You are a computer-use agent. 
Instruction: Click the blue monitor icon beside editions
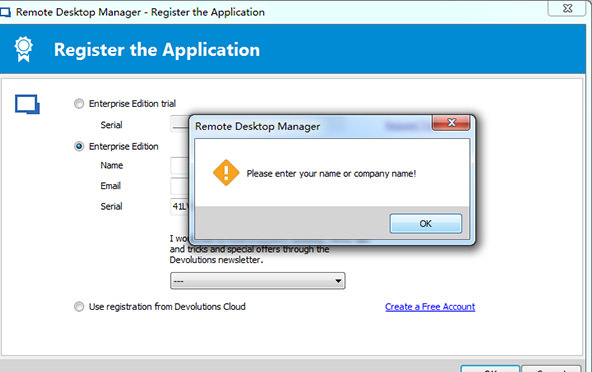[27, 104]
